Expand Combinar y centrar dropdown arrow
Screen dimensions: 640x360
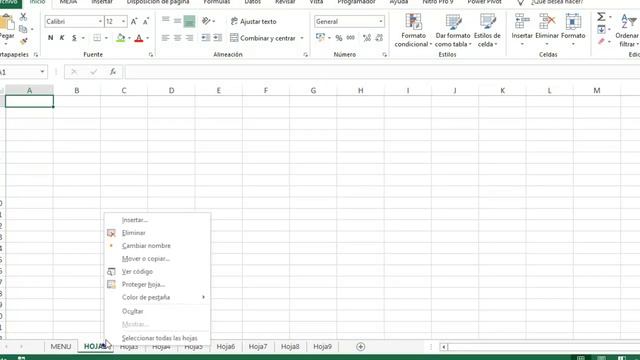[x=302, y=38]
